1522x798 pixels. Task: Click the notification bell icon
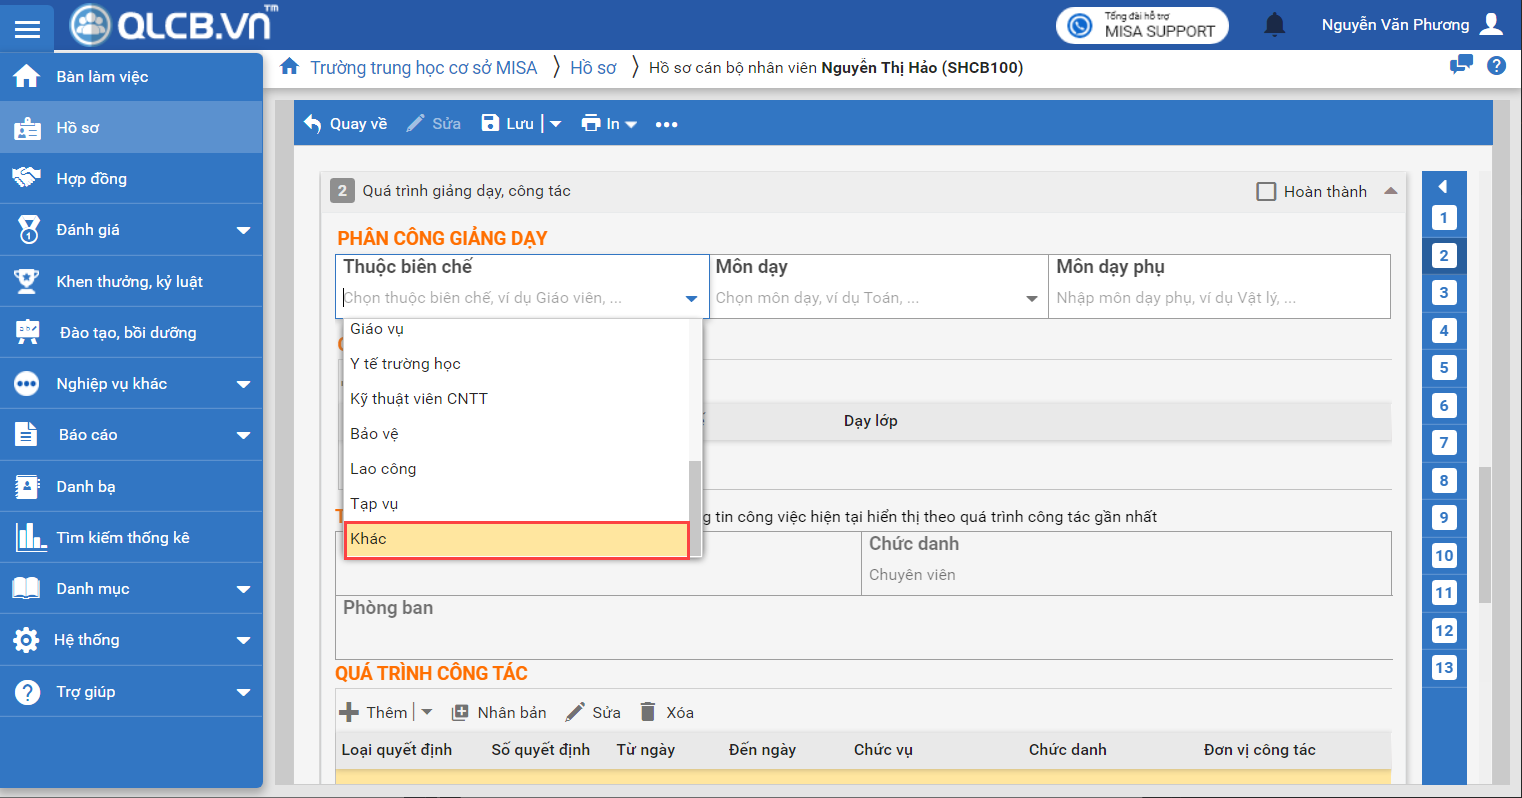tap(1274, 25)
